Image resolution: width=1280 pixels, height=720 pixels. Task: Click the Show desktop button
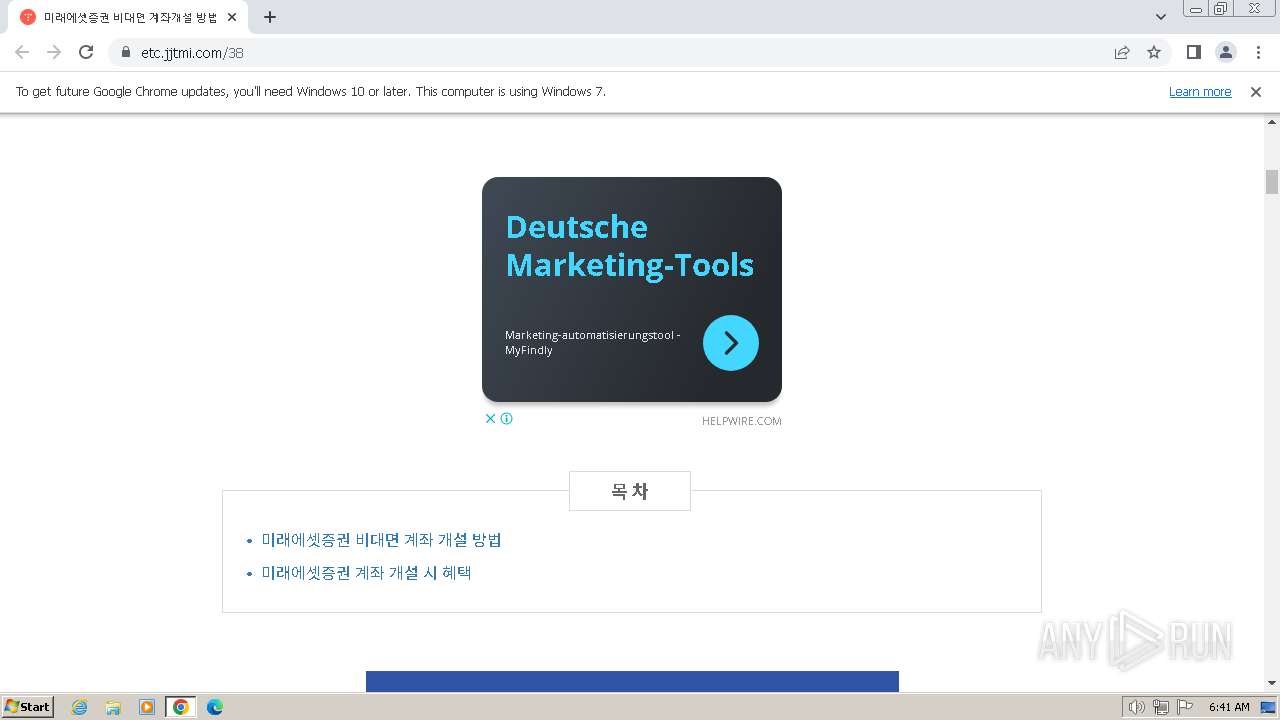(x=1269, y=707)
